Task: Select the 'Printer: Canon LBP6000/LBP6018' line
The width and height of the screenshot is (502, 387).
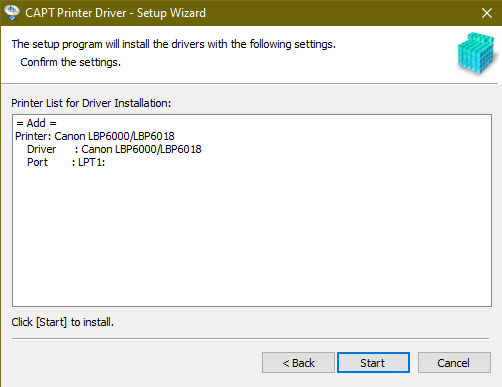Action: (95, 136)
